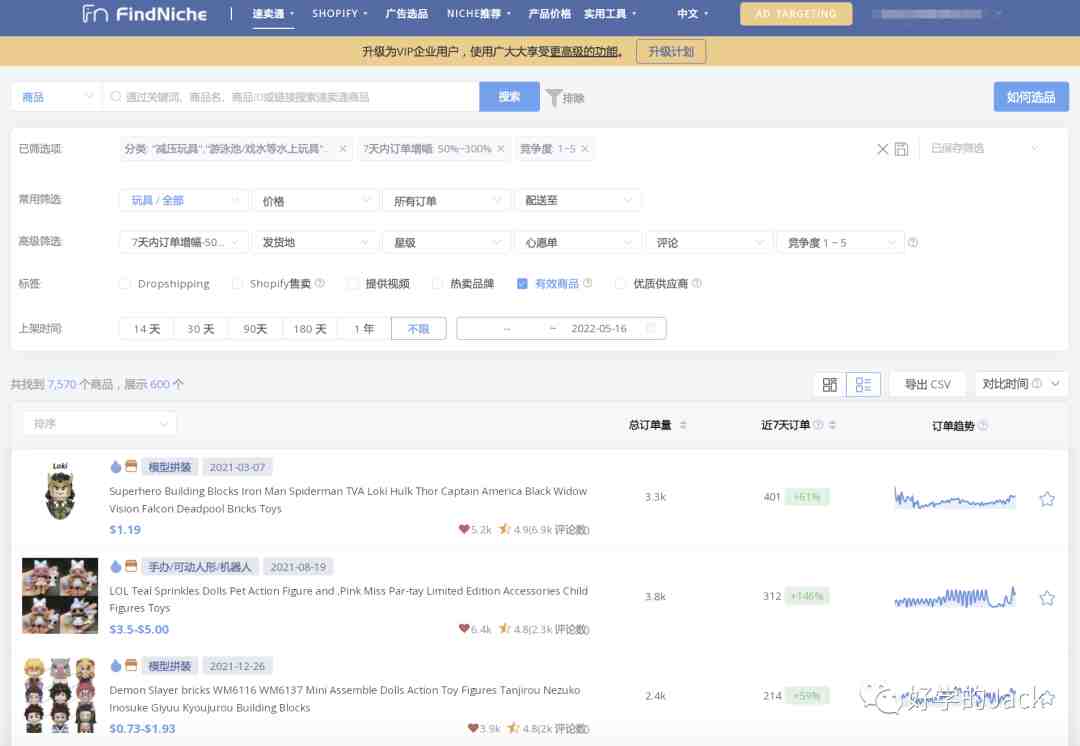The height and width of the screenshot is (746, 1080).
Task: Select 不限 listing time
Action: click(418, 329)
